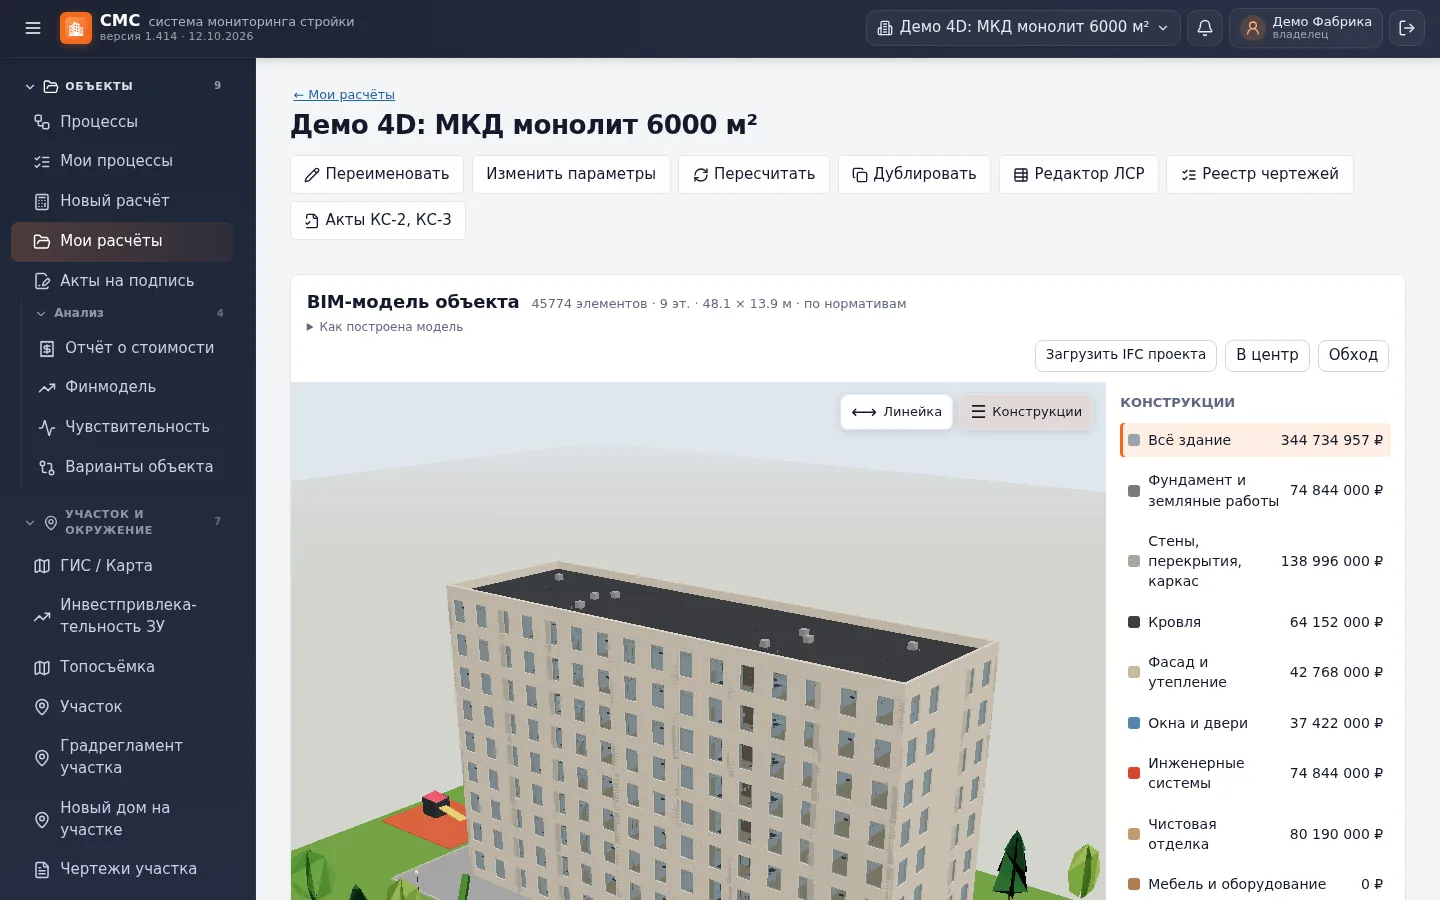This screenshot has width=1440, height=900.
Task: Click the Окна и двери blue swatch
Action: pos(1134,723)
